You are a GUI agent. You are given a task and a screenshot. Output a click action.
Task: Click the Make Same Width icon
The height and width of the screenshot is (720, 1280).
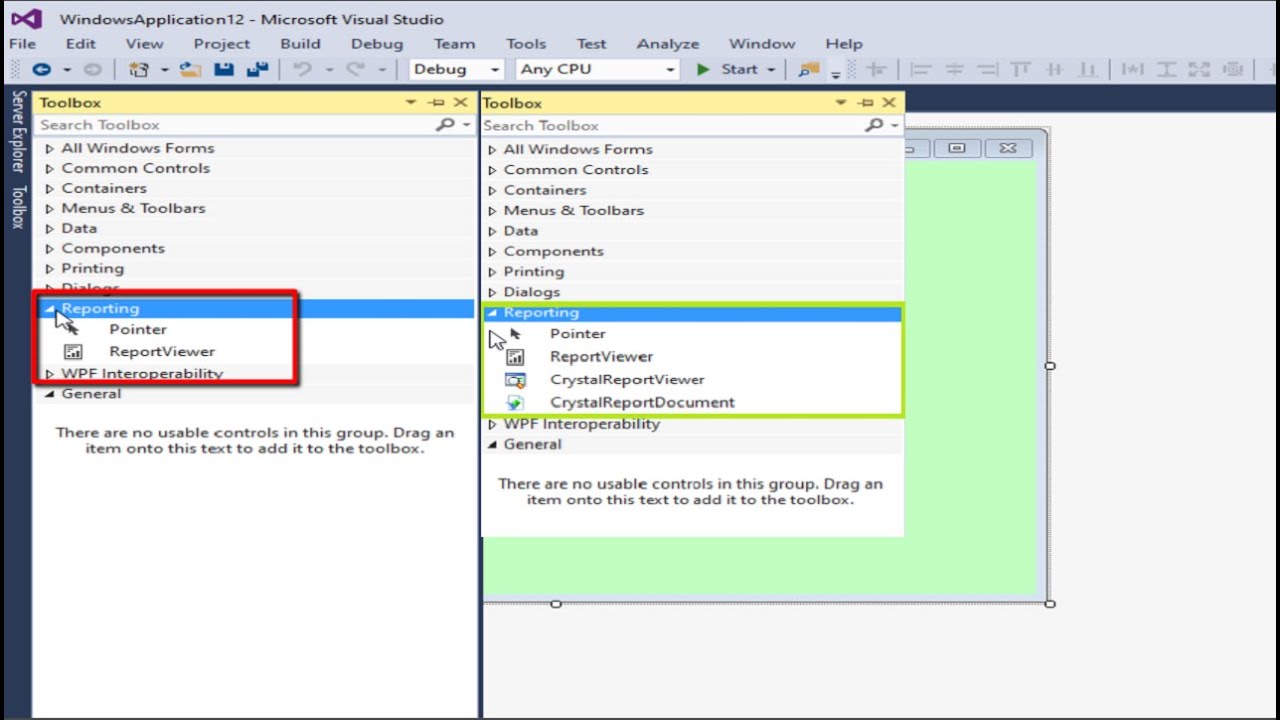click(x=1132, y=69)
